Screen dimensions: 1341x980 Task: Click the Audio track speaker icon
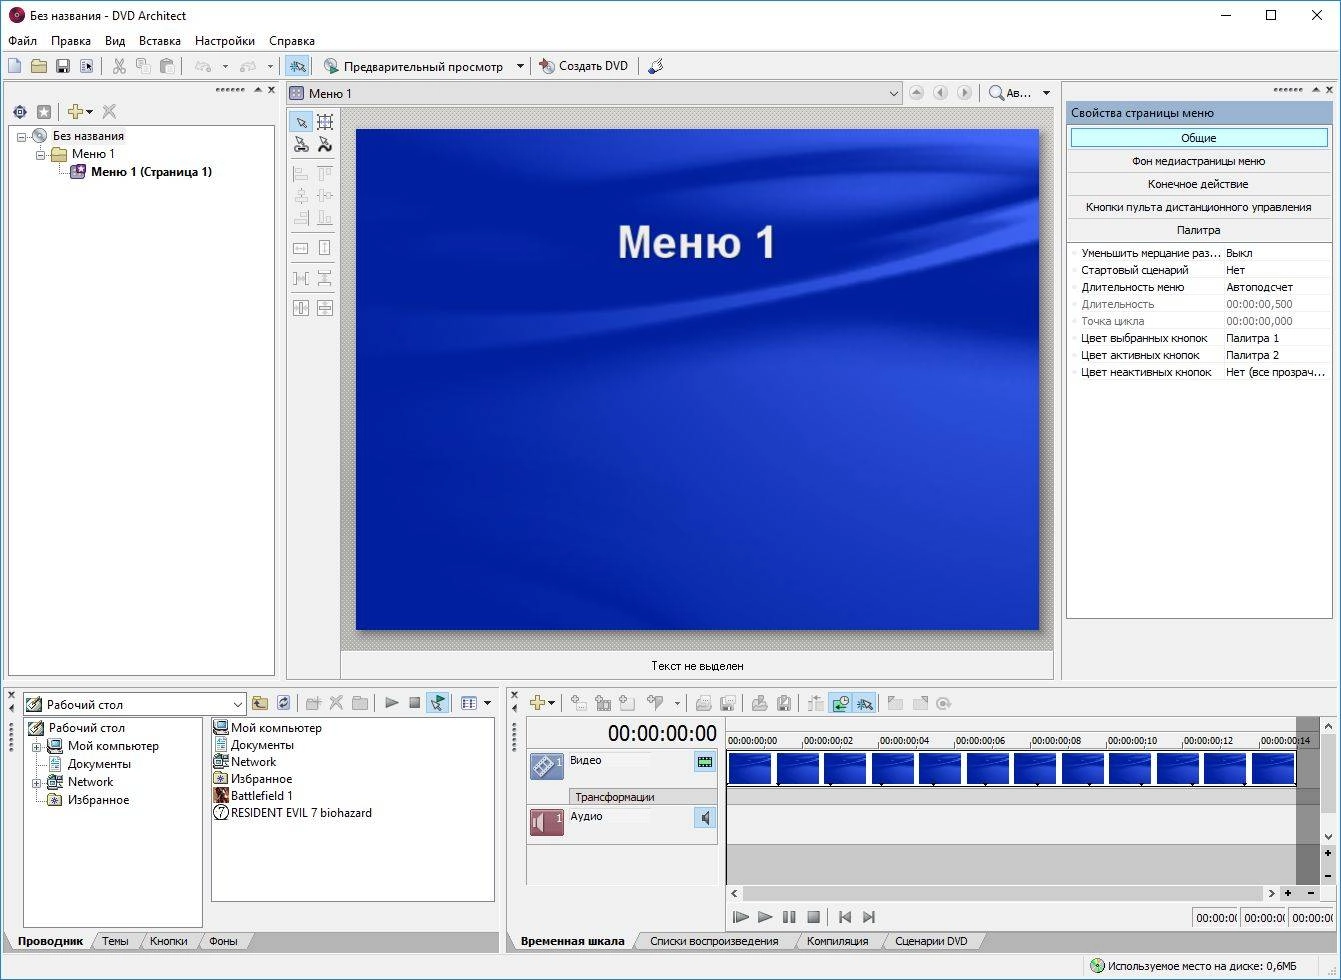click(x=546, y=822)
